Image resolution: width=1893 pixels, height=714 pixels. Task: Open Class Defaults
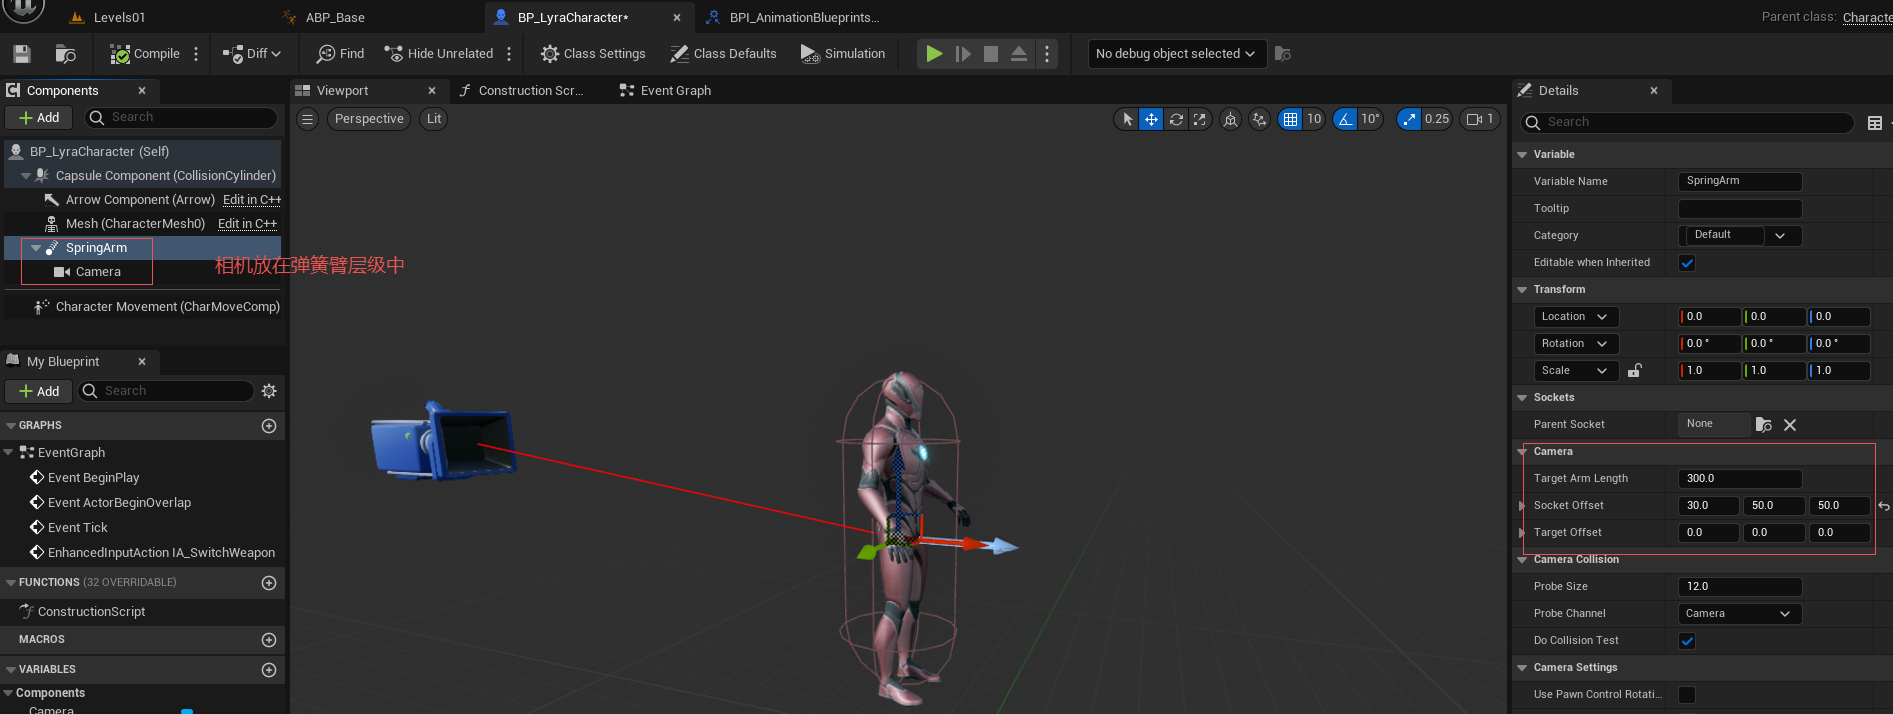(x=723, y=54)
